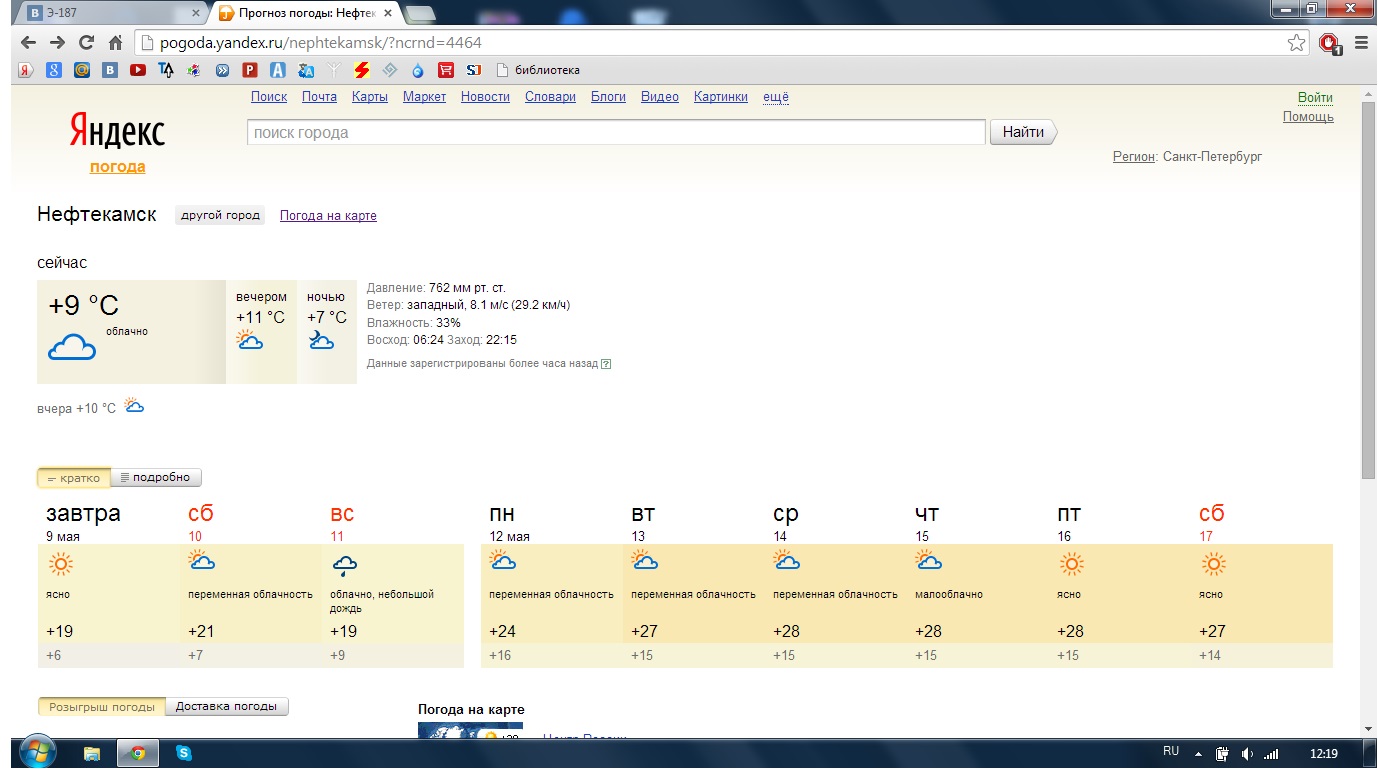Select the Розыгрыш погоды tab
Viewport: 1378px width, 769px height.
coord(102,707)
